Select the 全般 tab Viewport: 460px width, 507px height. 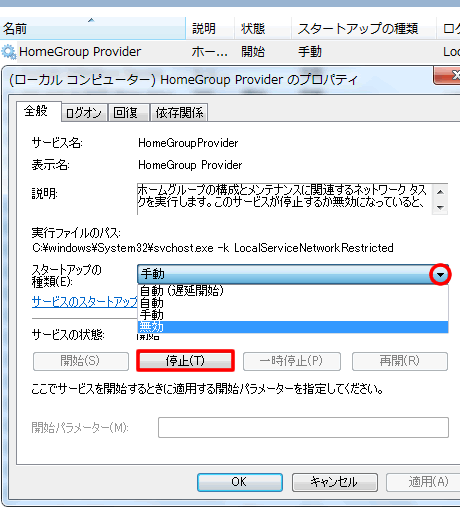coord(39,111)
